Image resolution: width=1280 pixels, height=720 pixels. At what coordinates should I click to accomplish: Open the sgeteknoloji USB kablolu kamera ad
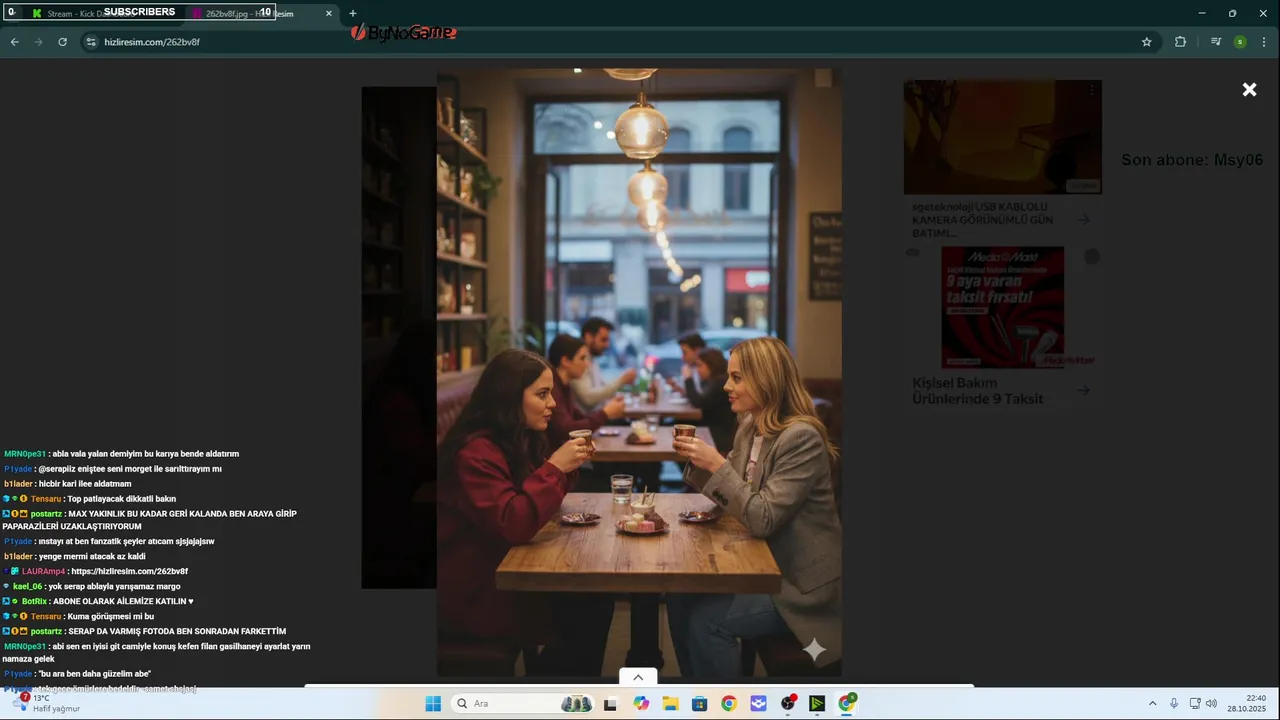(981, 219)
